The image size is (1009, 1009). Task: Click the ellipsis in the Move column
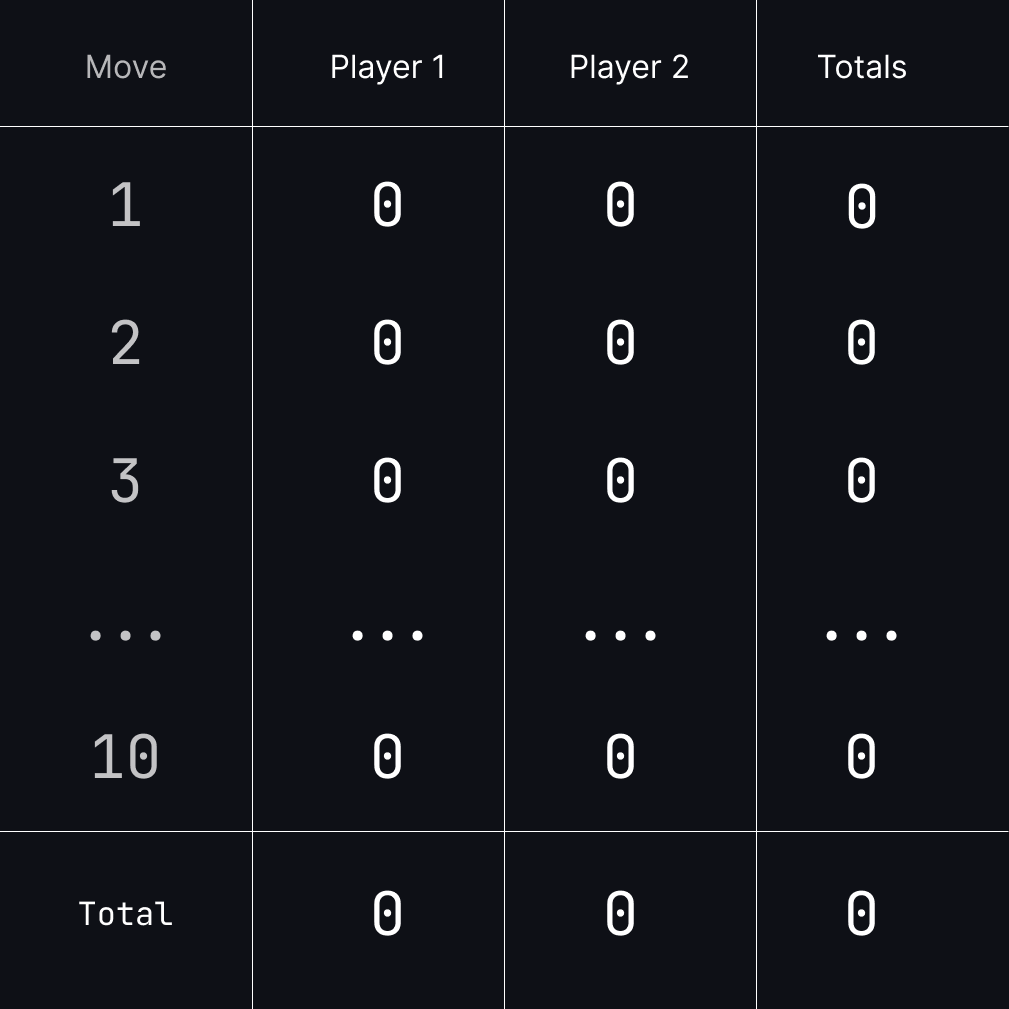tap(126, 635)
